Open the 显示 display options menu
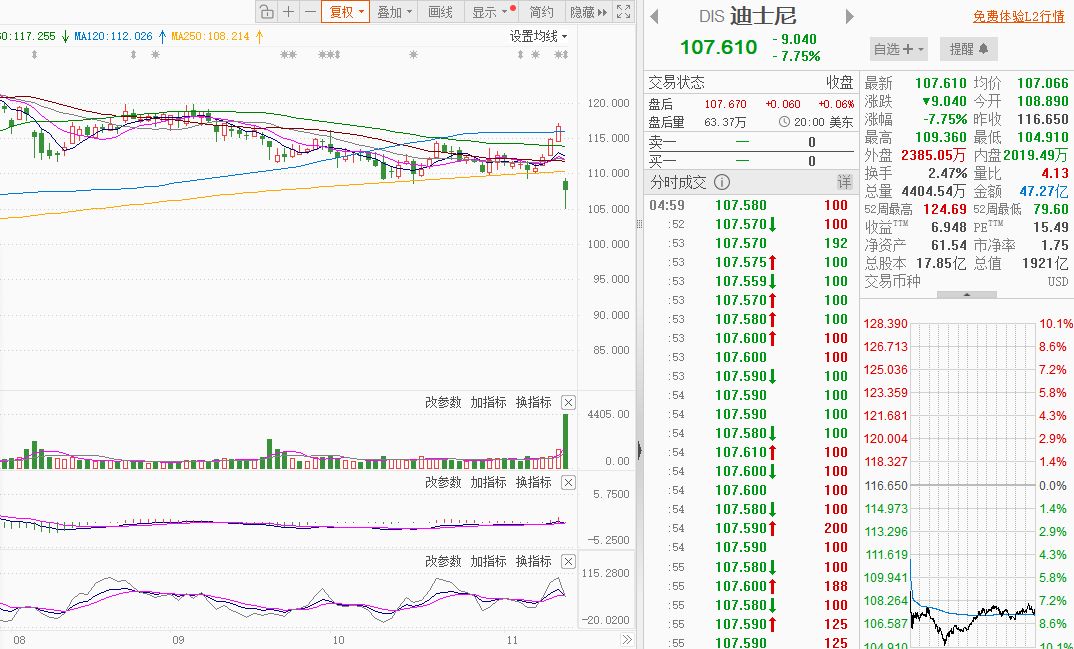This screenshot has height=649, width=1074. [x=490, y=12]
